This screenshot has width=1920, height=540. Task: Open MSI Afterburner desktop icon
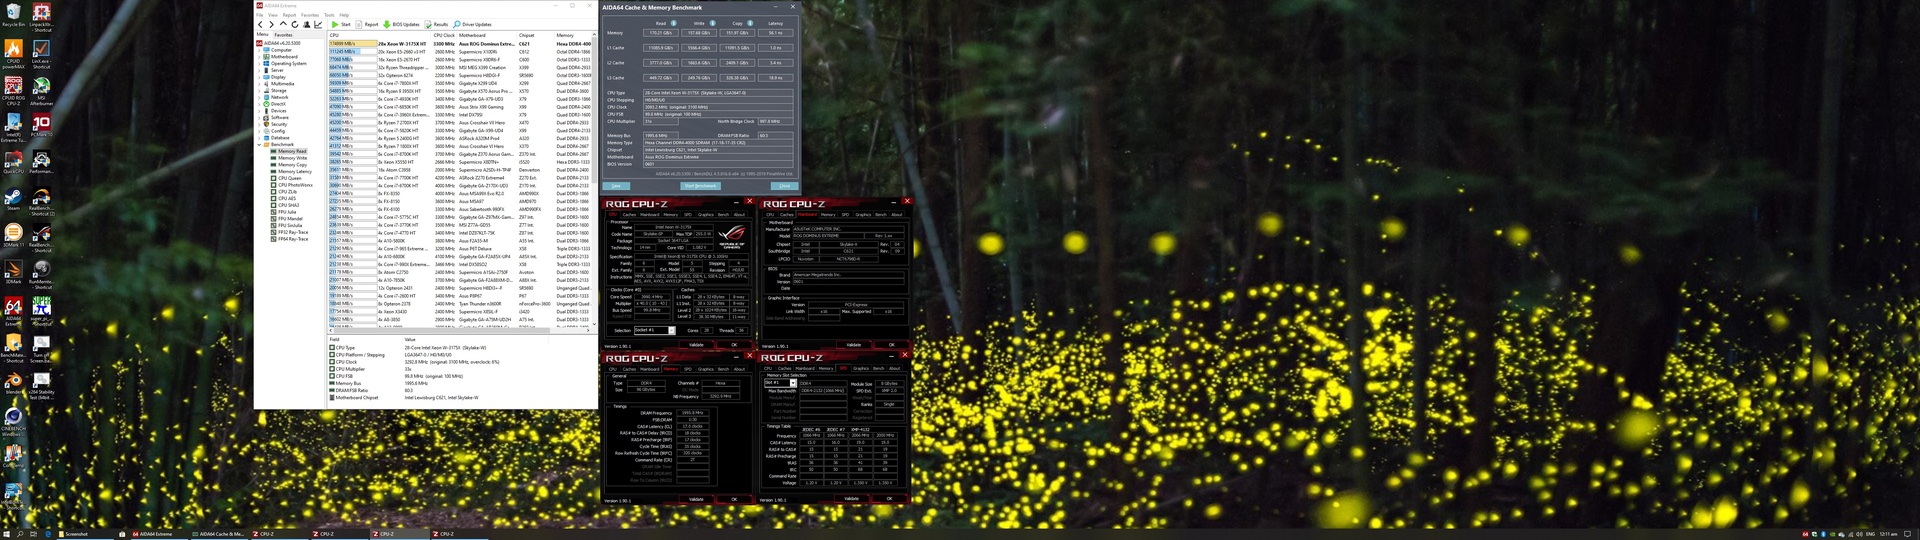click(x=41, y=88)
